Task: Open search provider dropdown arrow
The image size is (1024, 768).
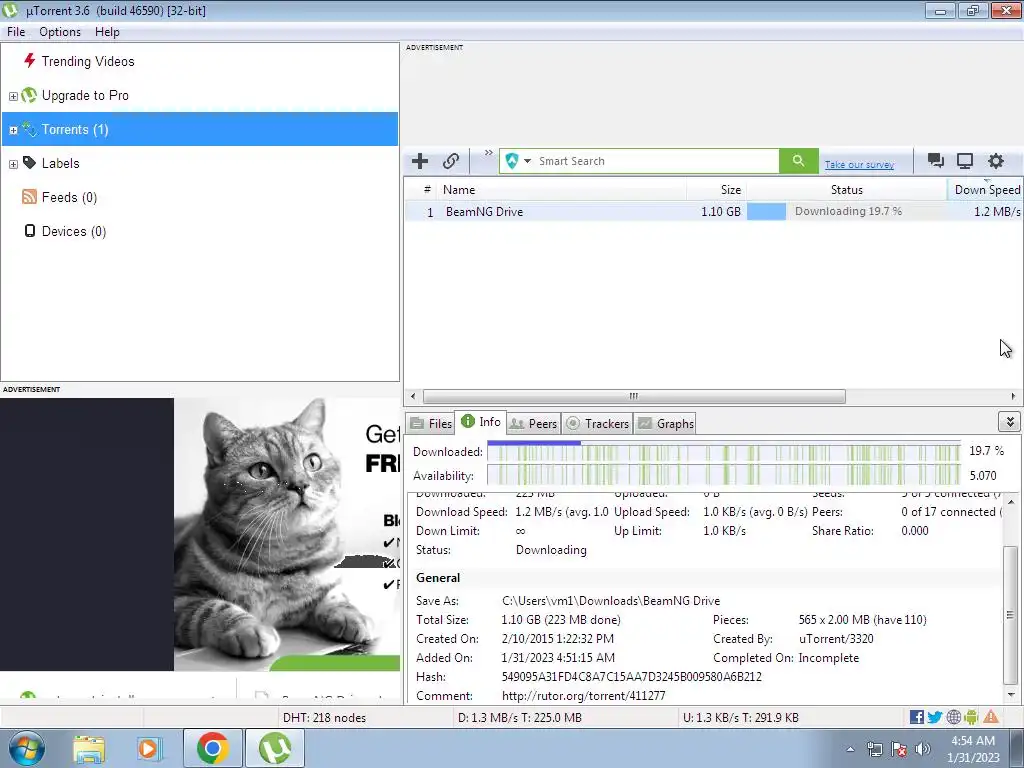Action: click(527, 161)
